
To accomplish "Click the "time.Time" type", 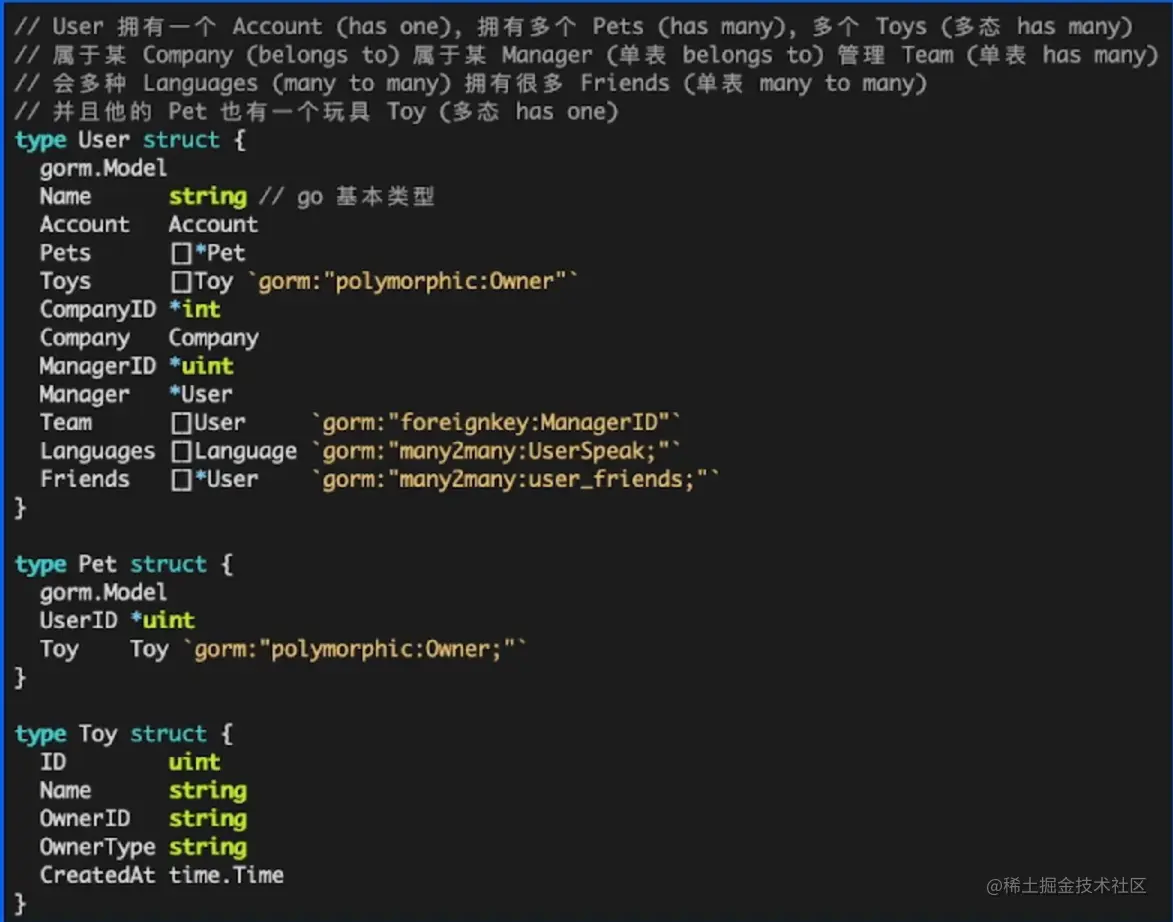I will point(226,876).
